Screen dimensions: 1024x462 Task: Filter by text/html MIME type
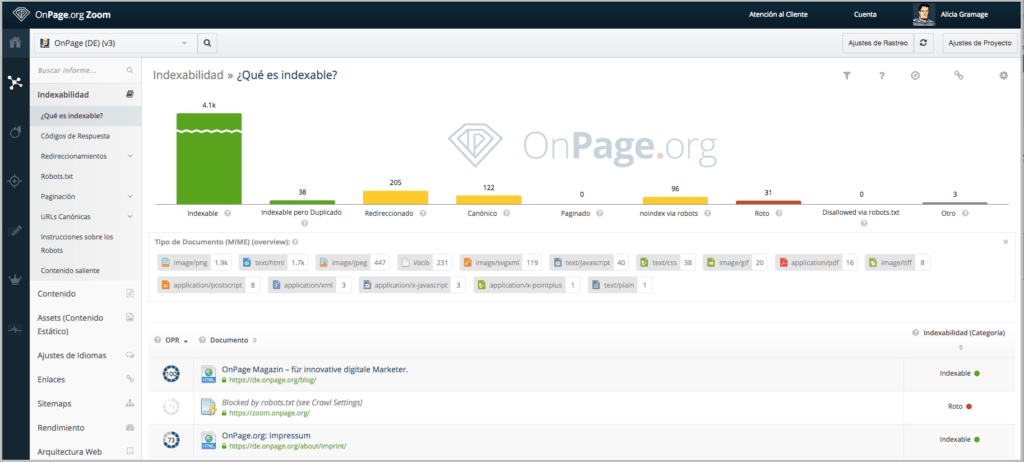pyautogui.click(x=274, y=263)
